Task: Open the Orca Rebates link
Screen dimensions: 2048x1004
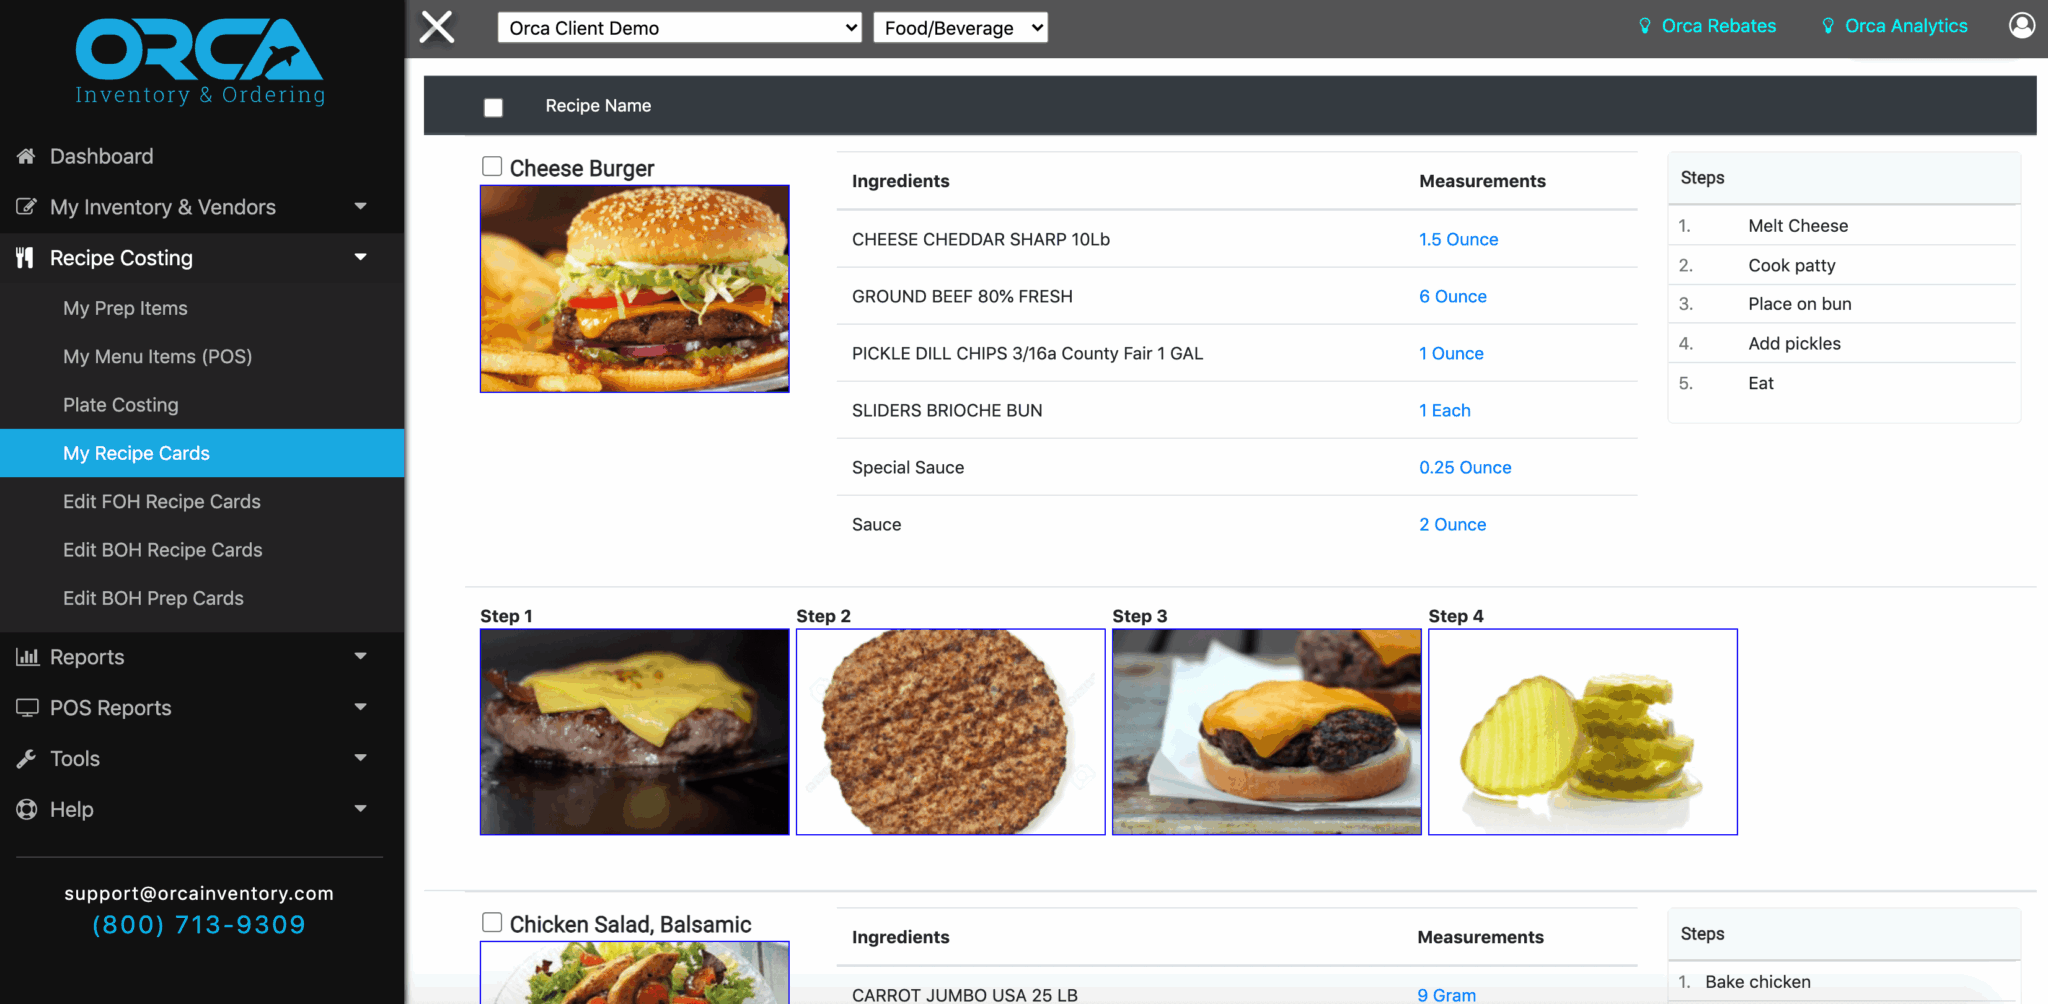Action: [x=1718, y=26]
